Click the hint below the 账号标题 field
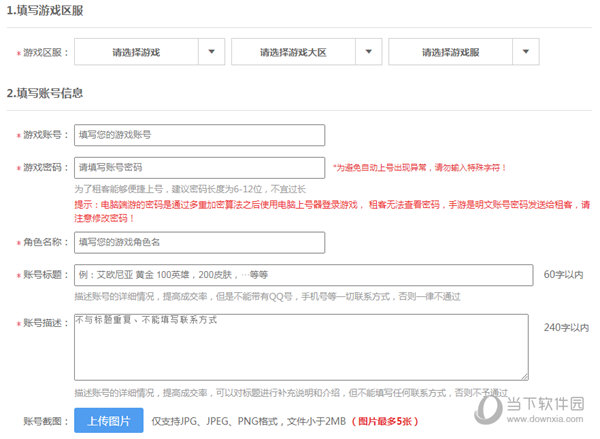This screenshot has height=439, width=600. [x=267, y=297]
